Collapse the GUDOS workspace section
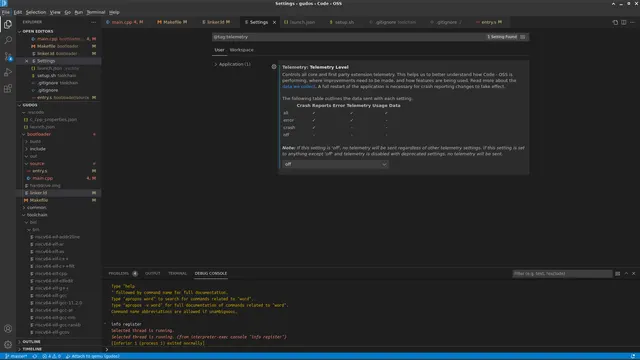Screen dimensions: 640x360 pyautogui.click(x=30, y=105)
